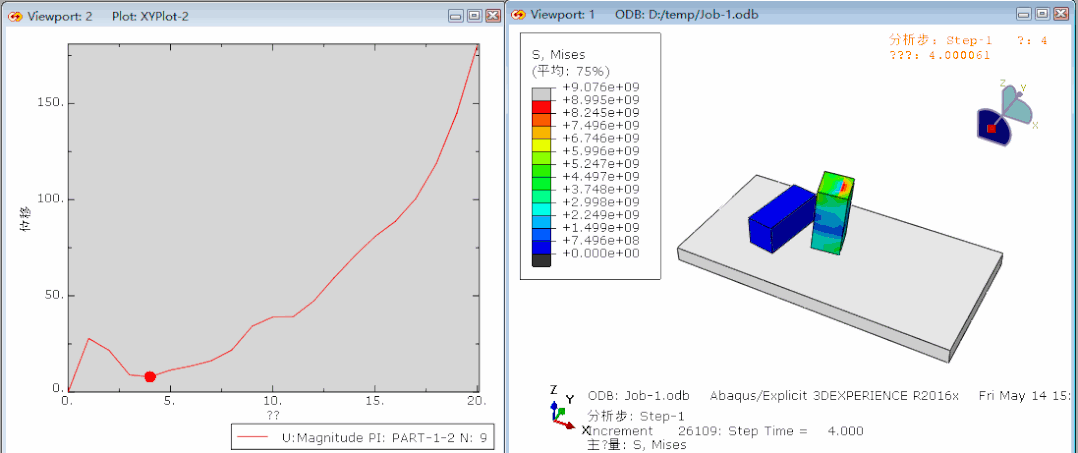Select the dark blue +7.496e+08 legend swatch
The height and width of the screenshot is (453, 1078).
click(542, 247)
